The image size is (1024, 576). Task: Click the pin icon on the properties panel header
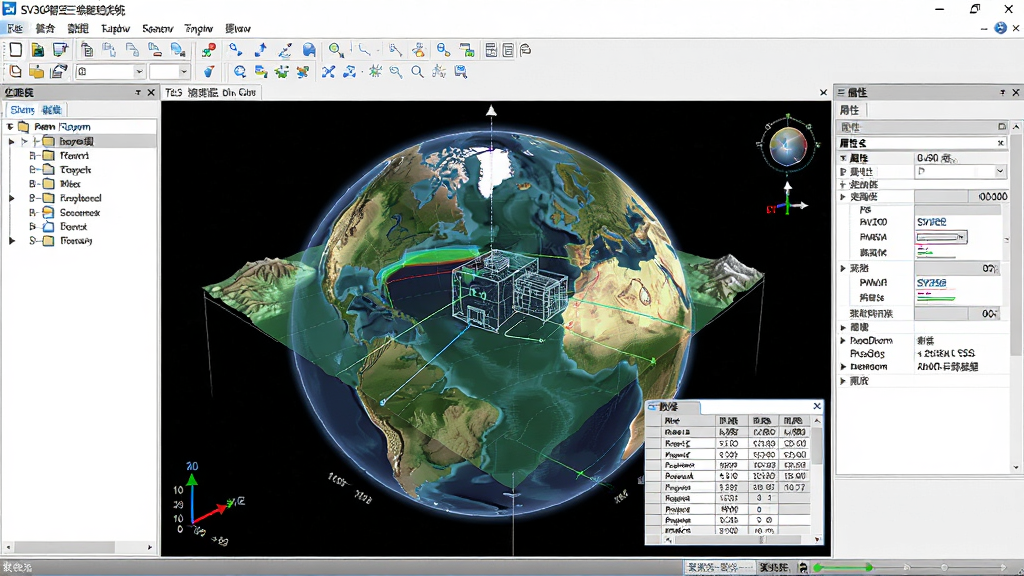pyautogui.click(x=1002, y=93)
